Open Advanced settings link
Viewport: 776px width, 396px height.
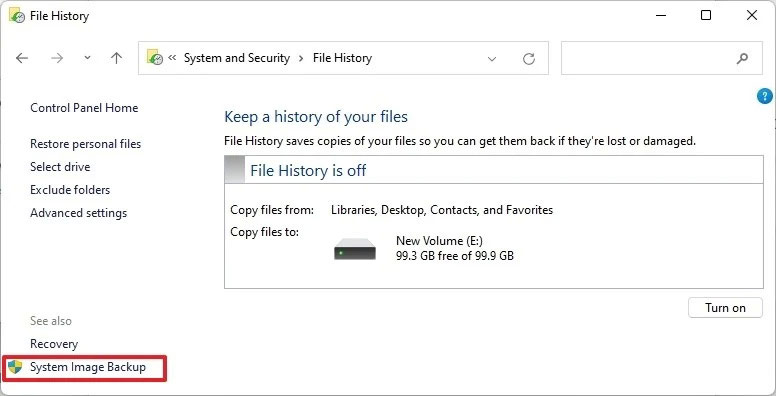[x=79, y=213]
